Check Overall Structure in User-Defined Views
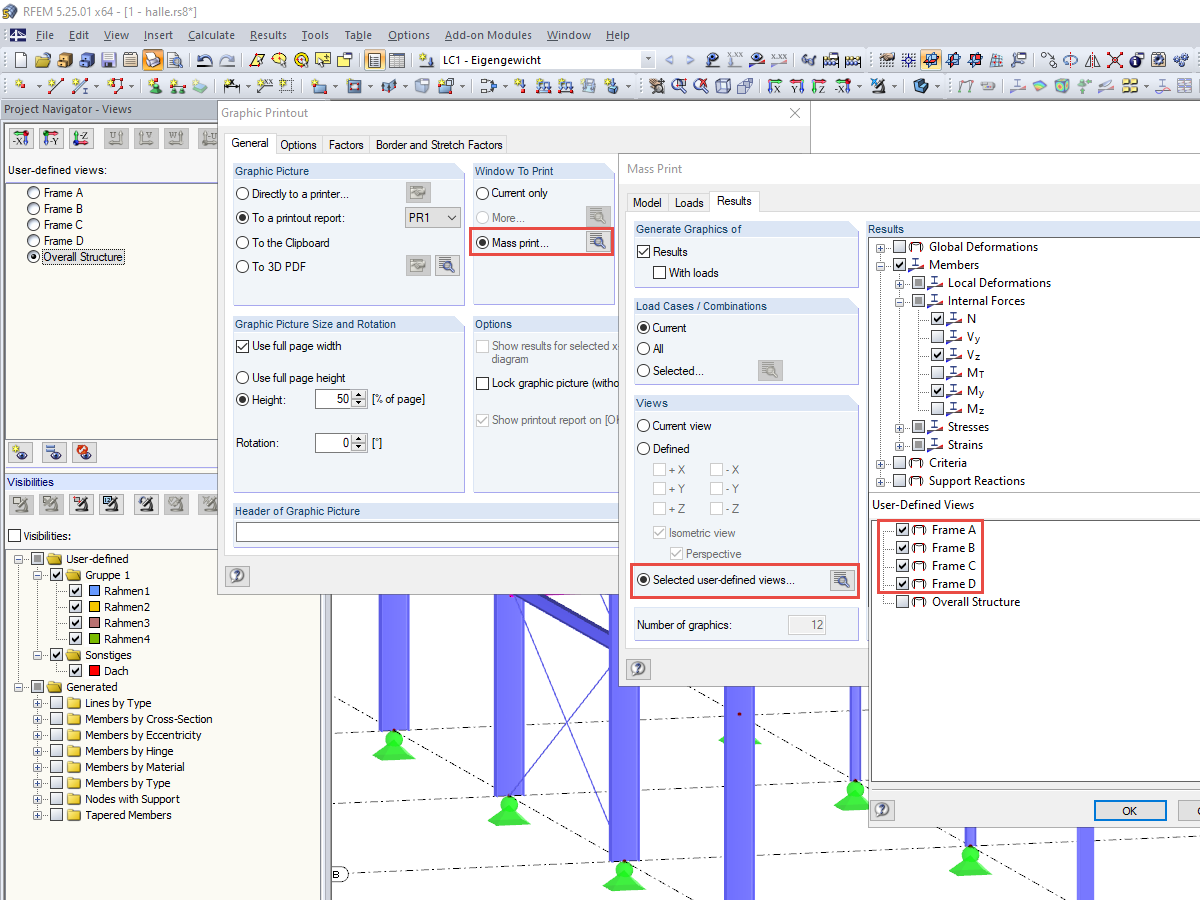This screenshot has height=900, width=1200. pyautogui.click(x=903, y=602)
